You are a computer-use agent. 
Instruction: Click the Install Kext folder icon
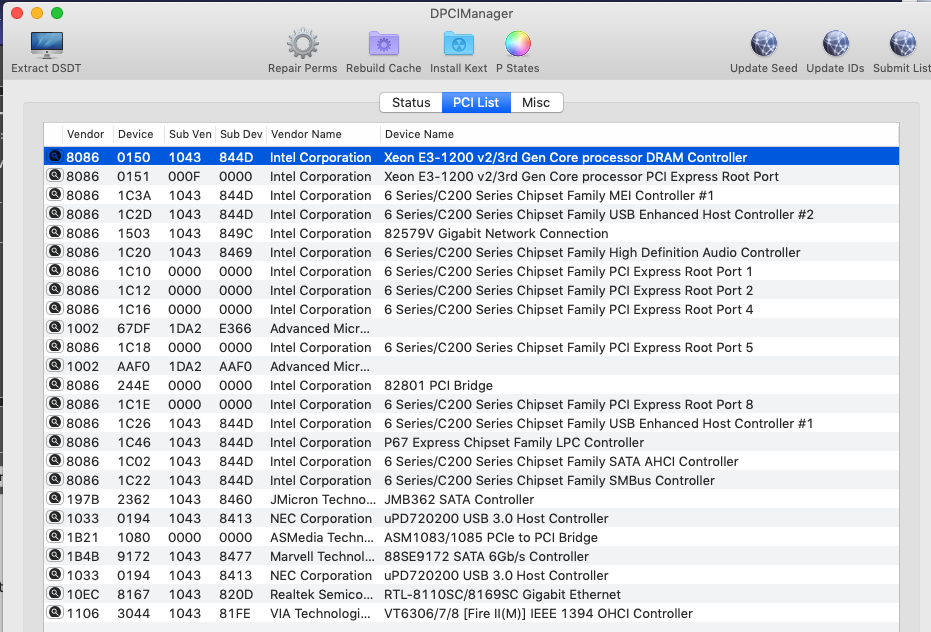pyautogui.click(x=458, y=44)
